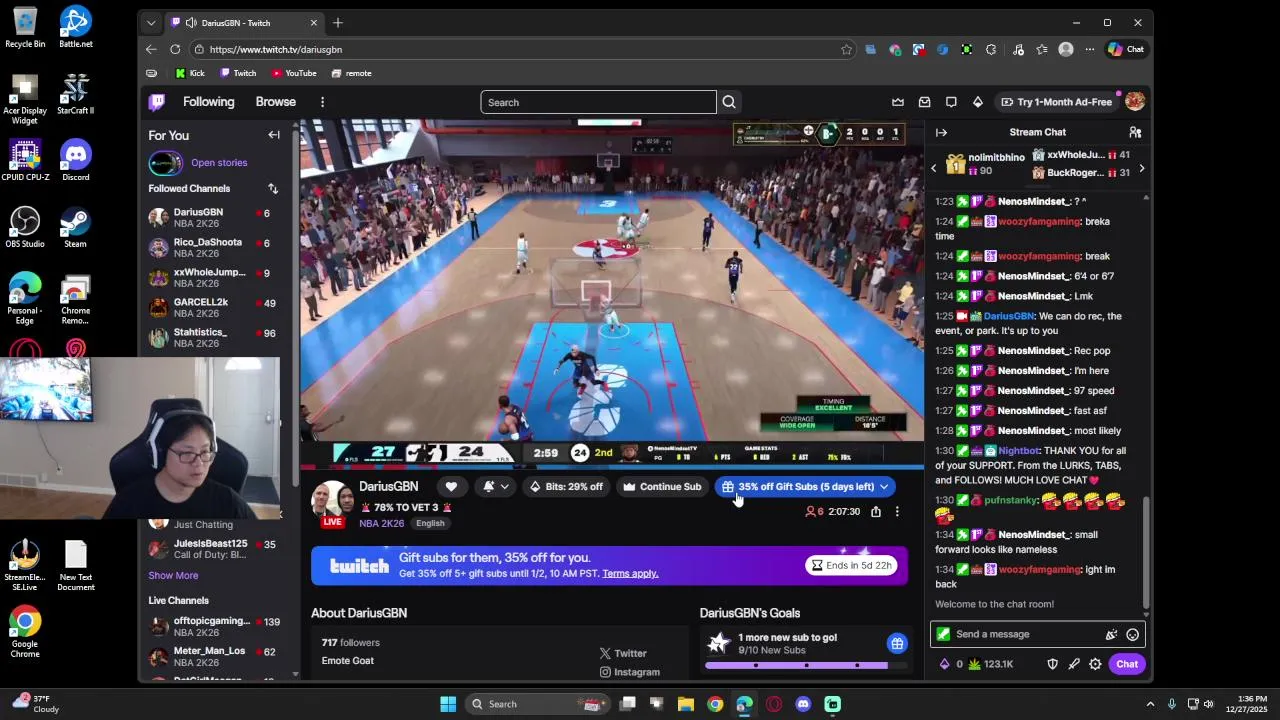Screen dimensions: 1280x720
Task: Collapse the Stream Chat panel
Action: pos(941,132)
